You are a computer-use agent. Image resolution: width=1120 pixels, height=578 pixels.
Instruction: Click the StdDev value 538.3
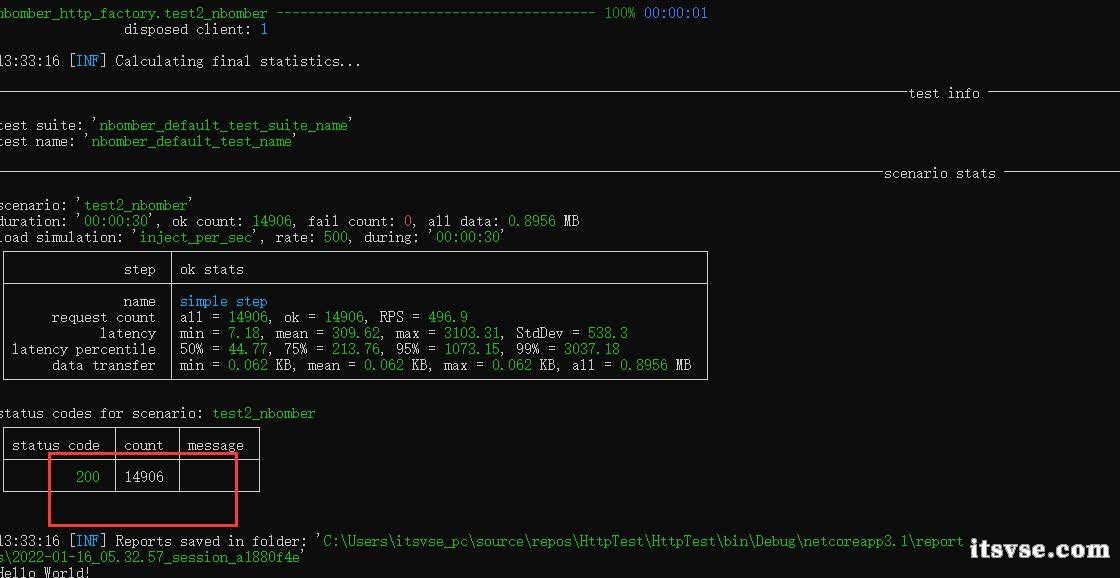click(x=608, y=334)
